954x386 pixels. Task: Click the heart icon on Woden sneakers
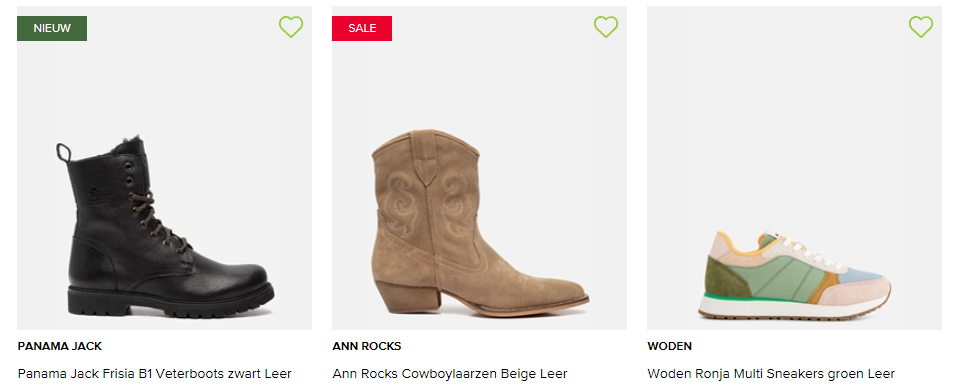[921, 27]
